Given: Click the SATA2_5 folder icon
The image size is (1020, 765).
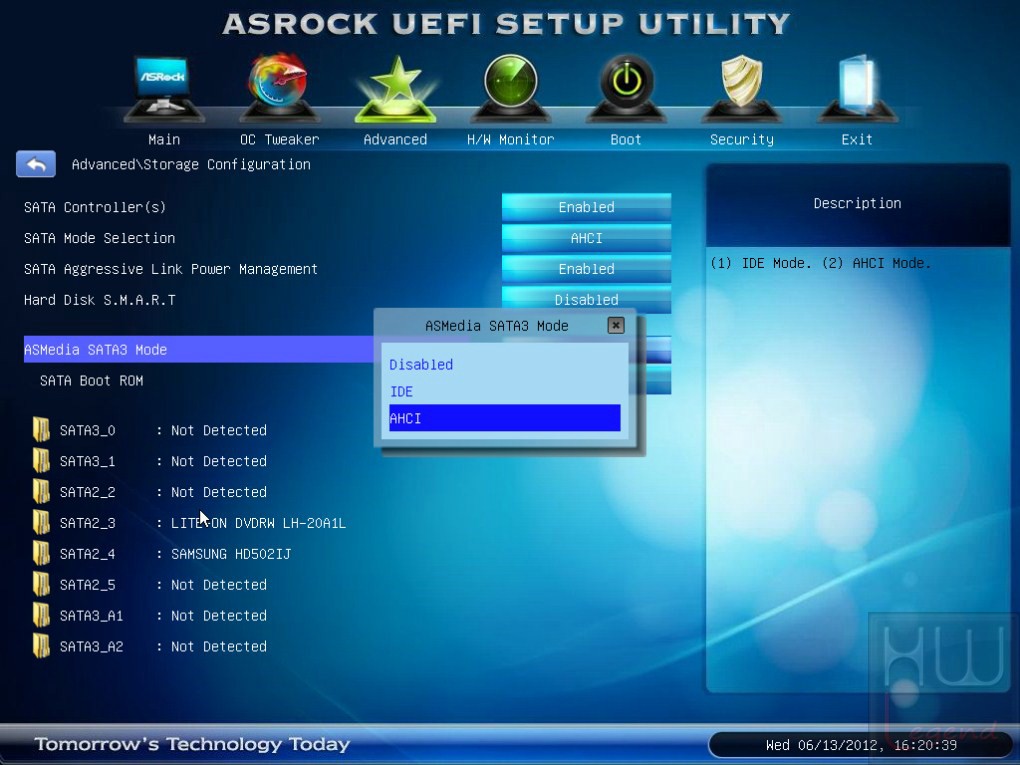Looking at the screenshot, I should (41, 584).
